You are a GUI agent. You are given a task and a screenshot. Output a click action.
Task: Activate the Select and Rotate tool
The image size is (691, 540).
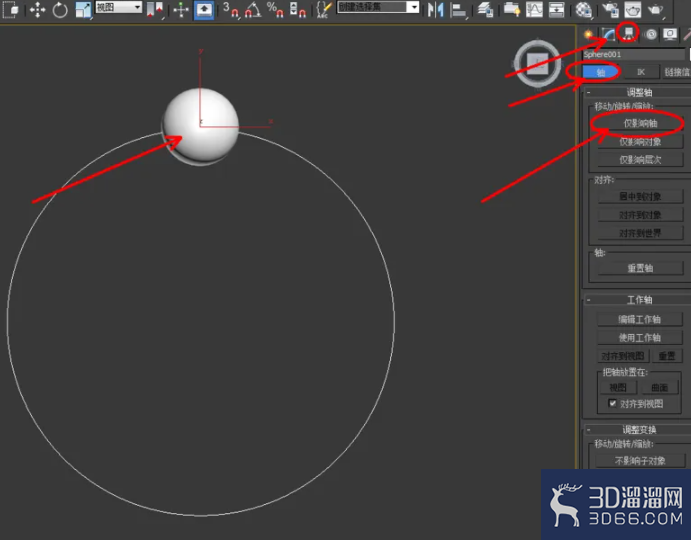coord(60,9)
